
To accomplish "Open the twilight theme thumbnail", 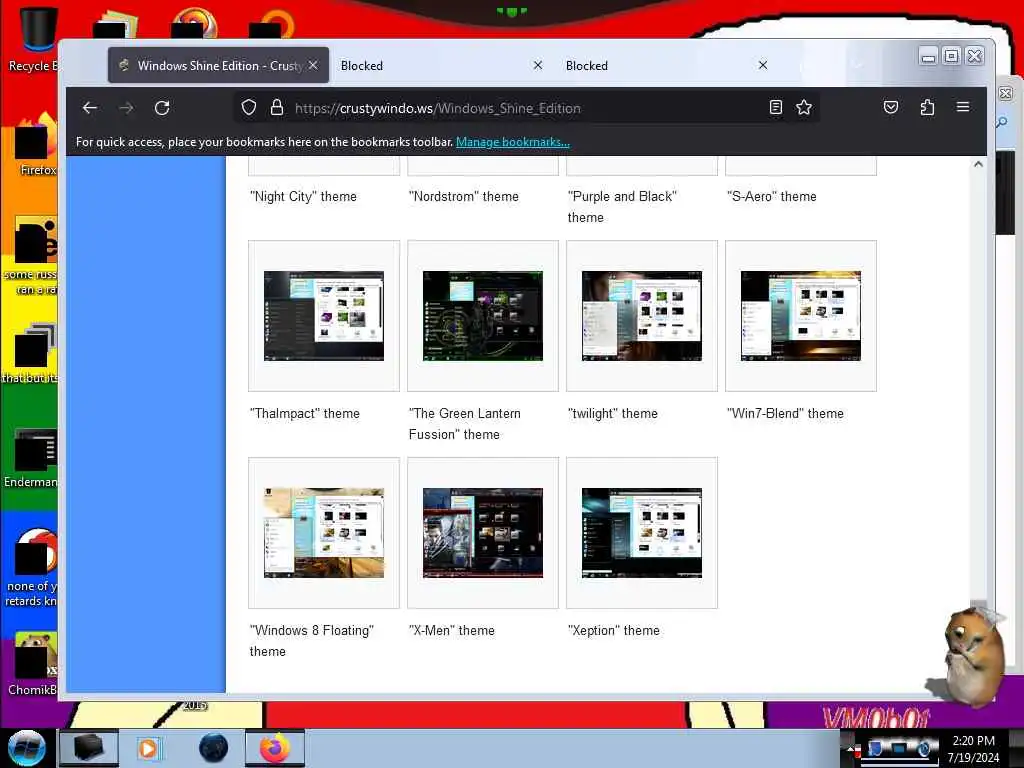I will [x=642, y=316].
